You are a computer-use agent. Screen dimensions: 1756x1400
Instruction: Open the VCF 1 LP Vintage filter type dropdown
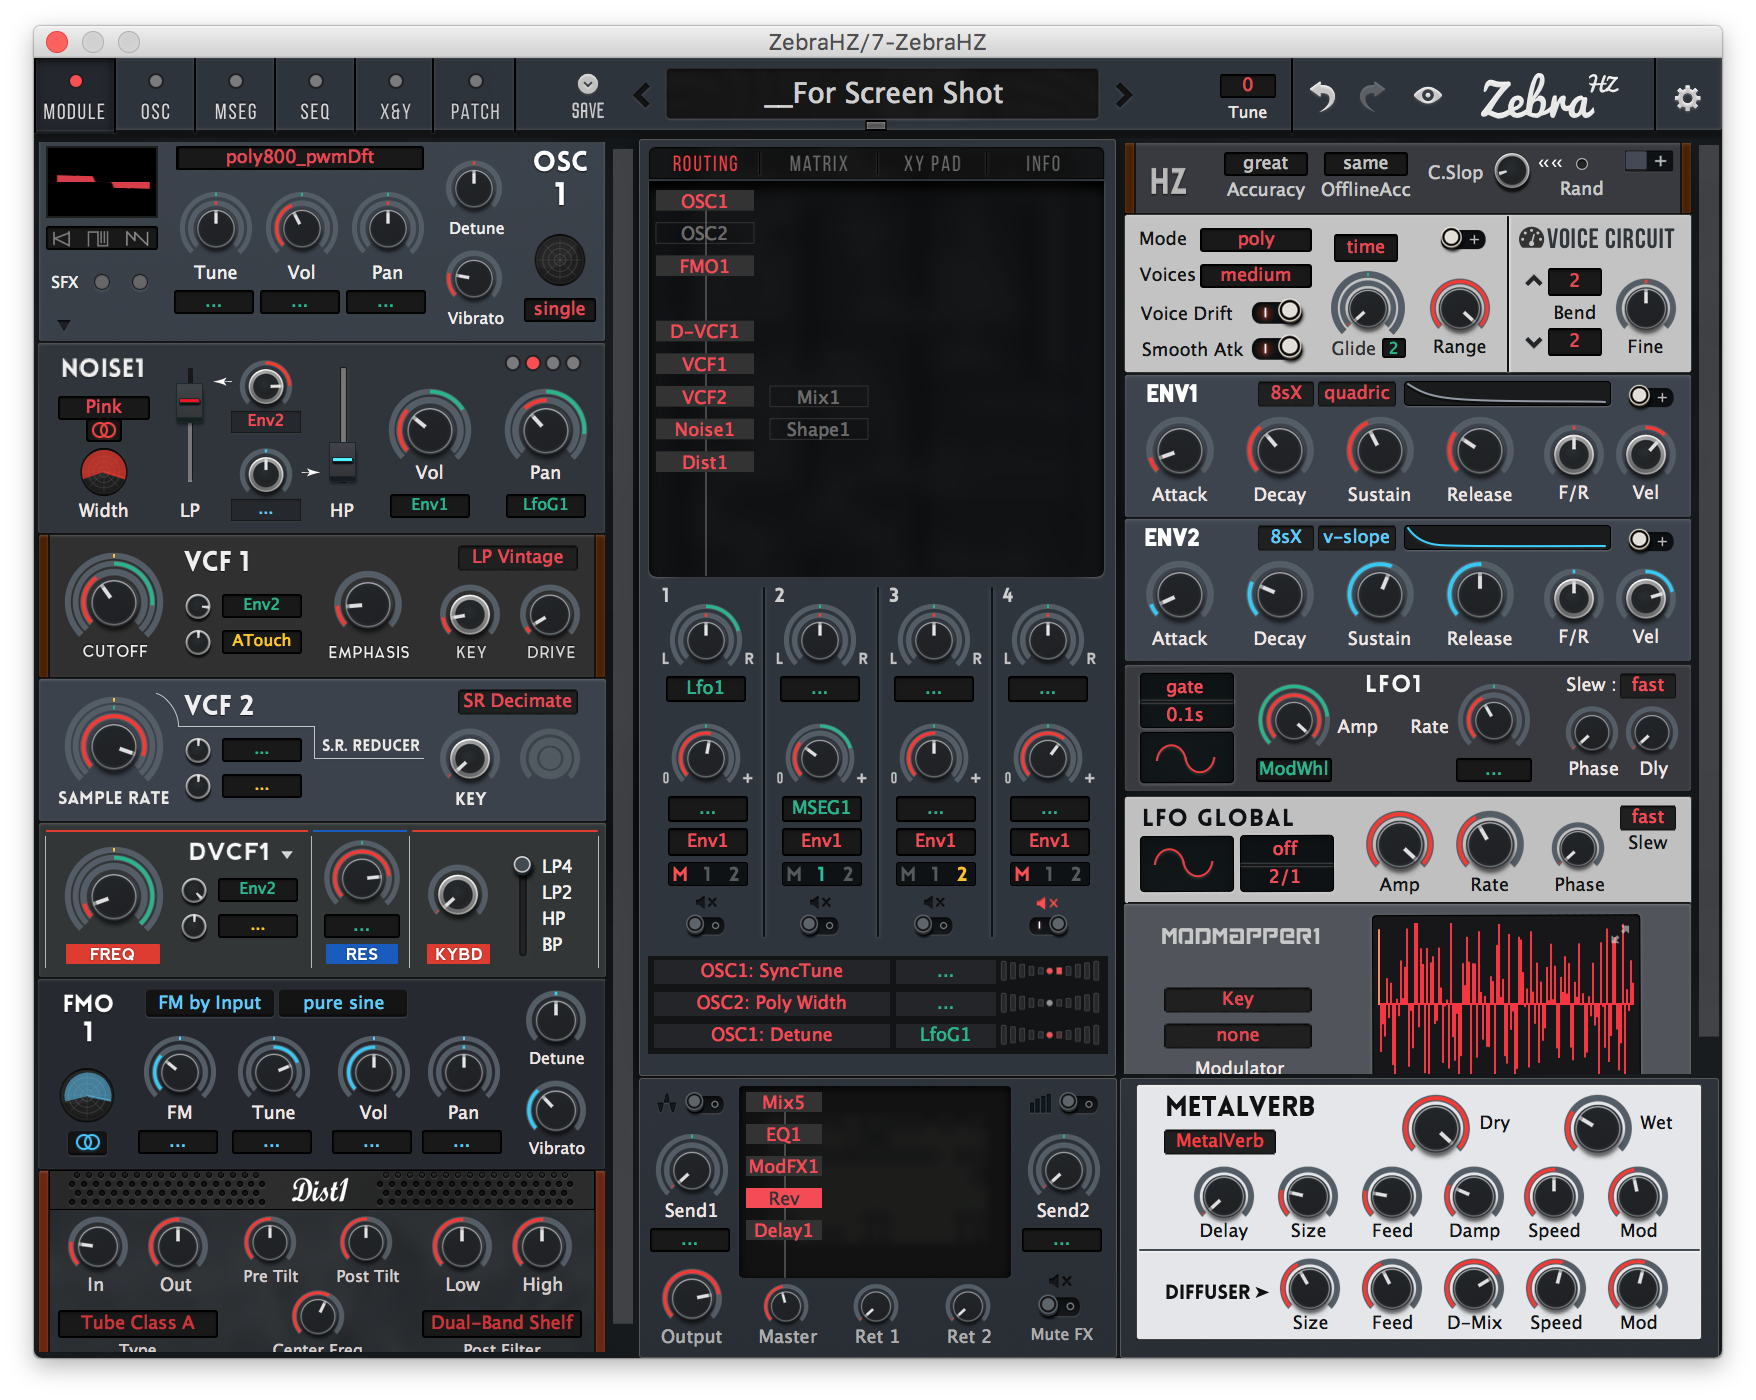click(x=517, y=557)
